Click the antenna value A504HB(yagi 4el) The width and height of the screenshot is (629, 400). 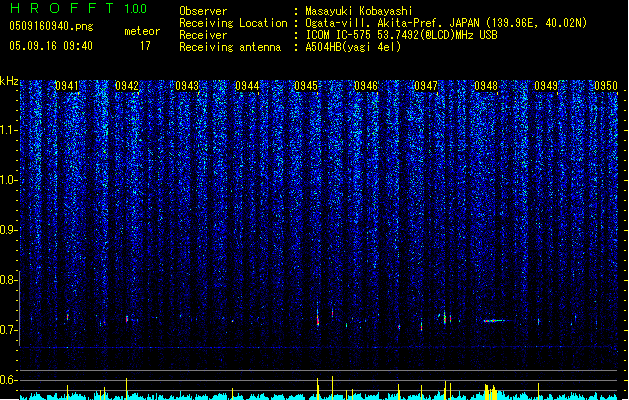[x=353, y=47]
